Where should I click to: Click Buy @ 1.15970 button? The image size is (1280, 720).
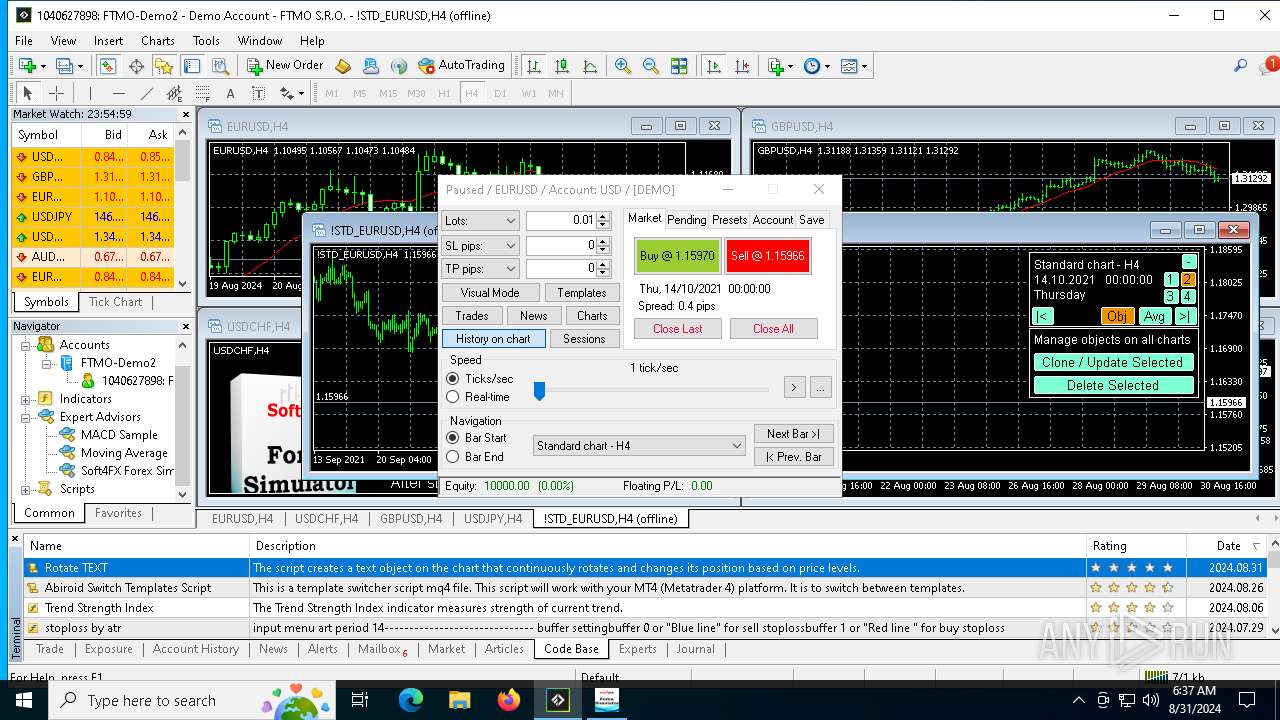[x=677, y=256]
